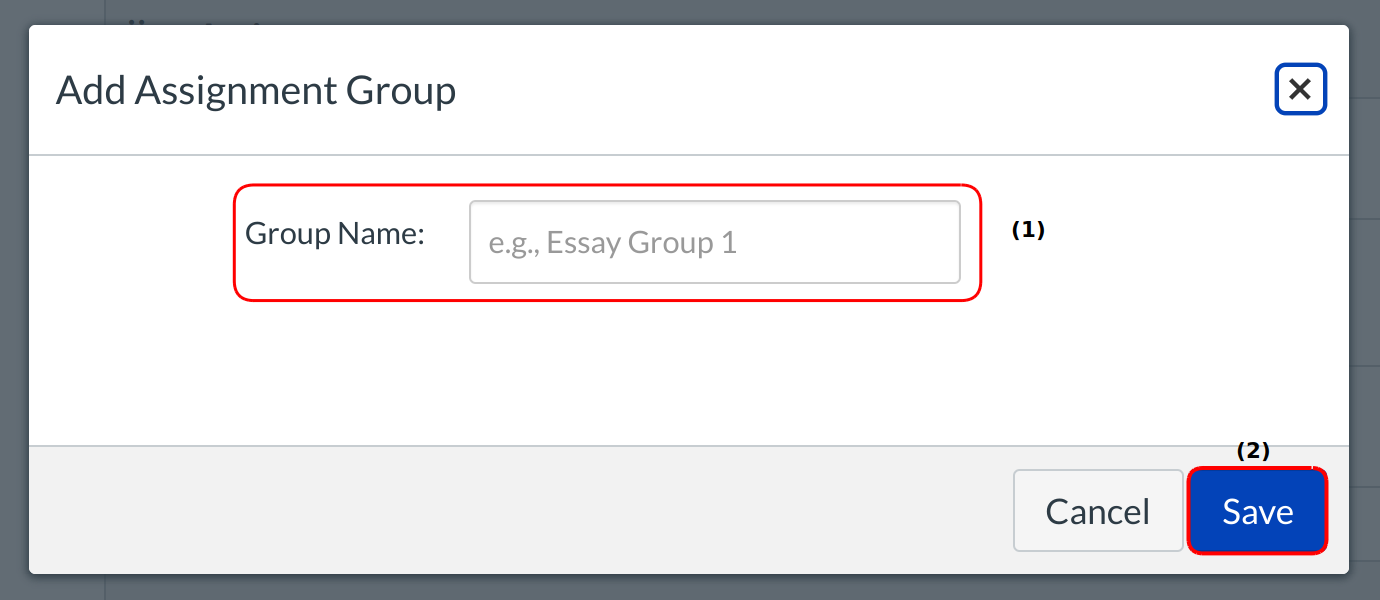1380x600 pixels.
Task: Close the Add Assignment Group dialog
Action: (x=1300, y=90)
